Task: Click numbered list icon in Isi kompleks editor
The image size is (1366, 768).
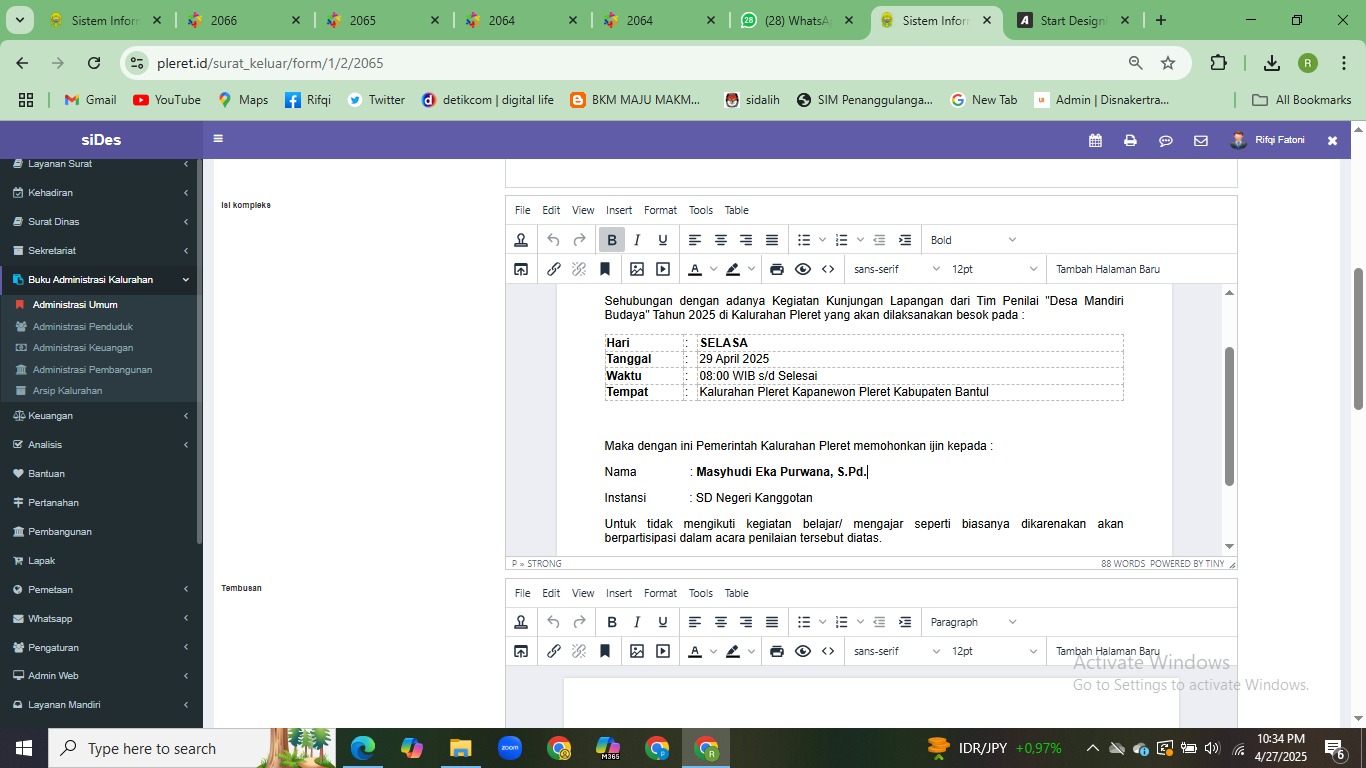Action: click(x=842, y=240)
